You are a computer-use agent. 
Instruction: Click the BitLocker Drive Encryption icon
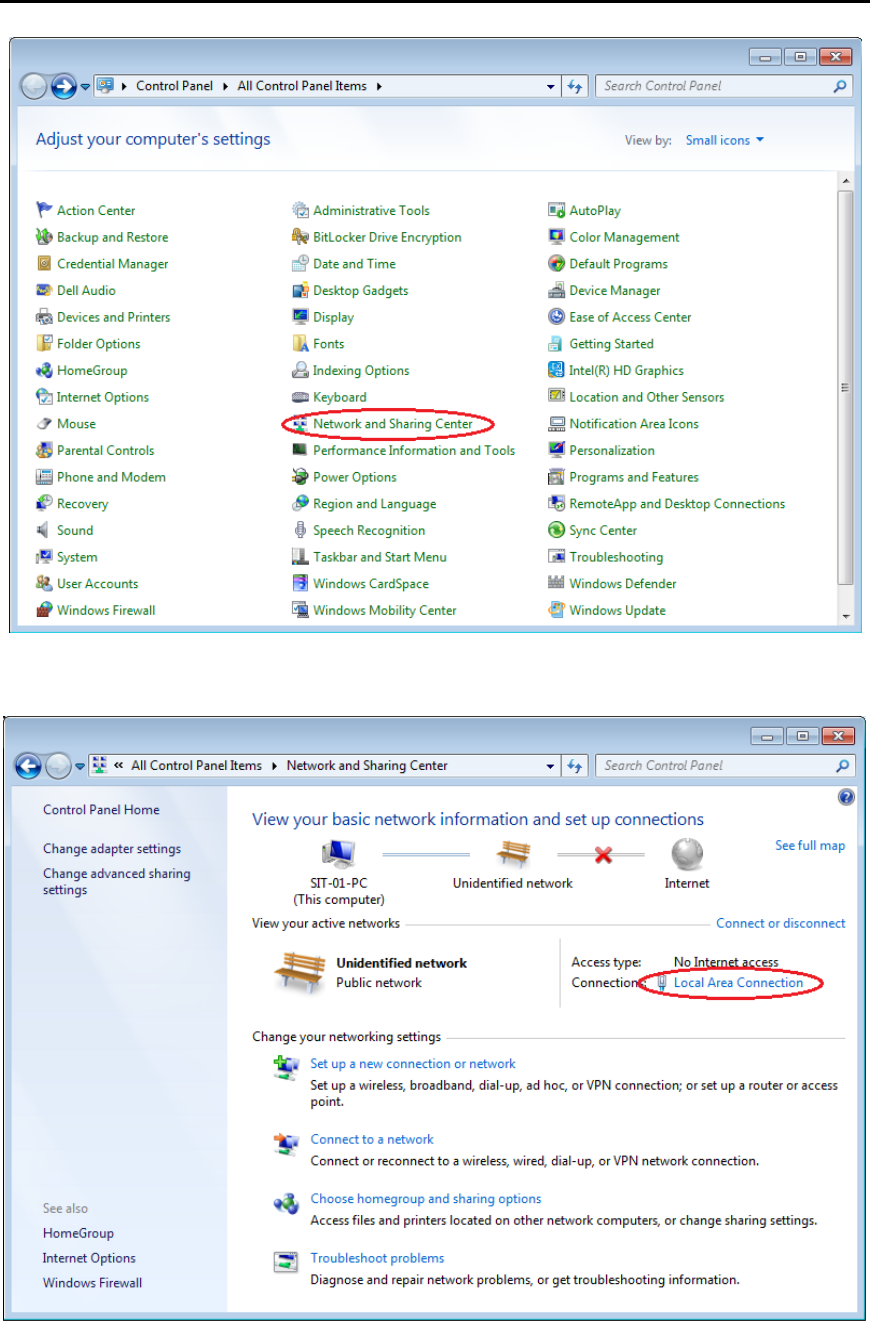pos(300,237)
